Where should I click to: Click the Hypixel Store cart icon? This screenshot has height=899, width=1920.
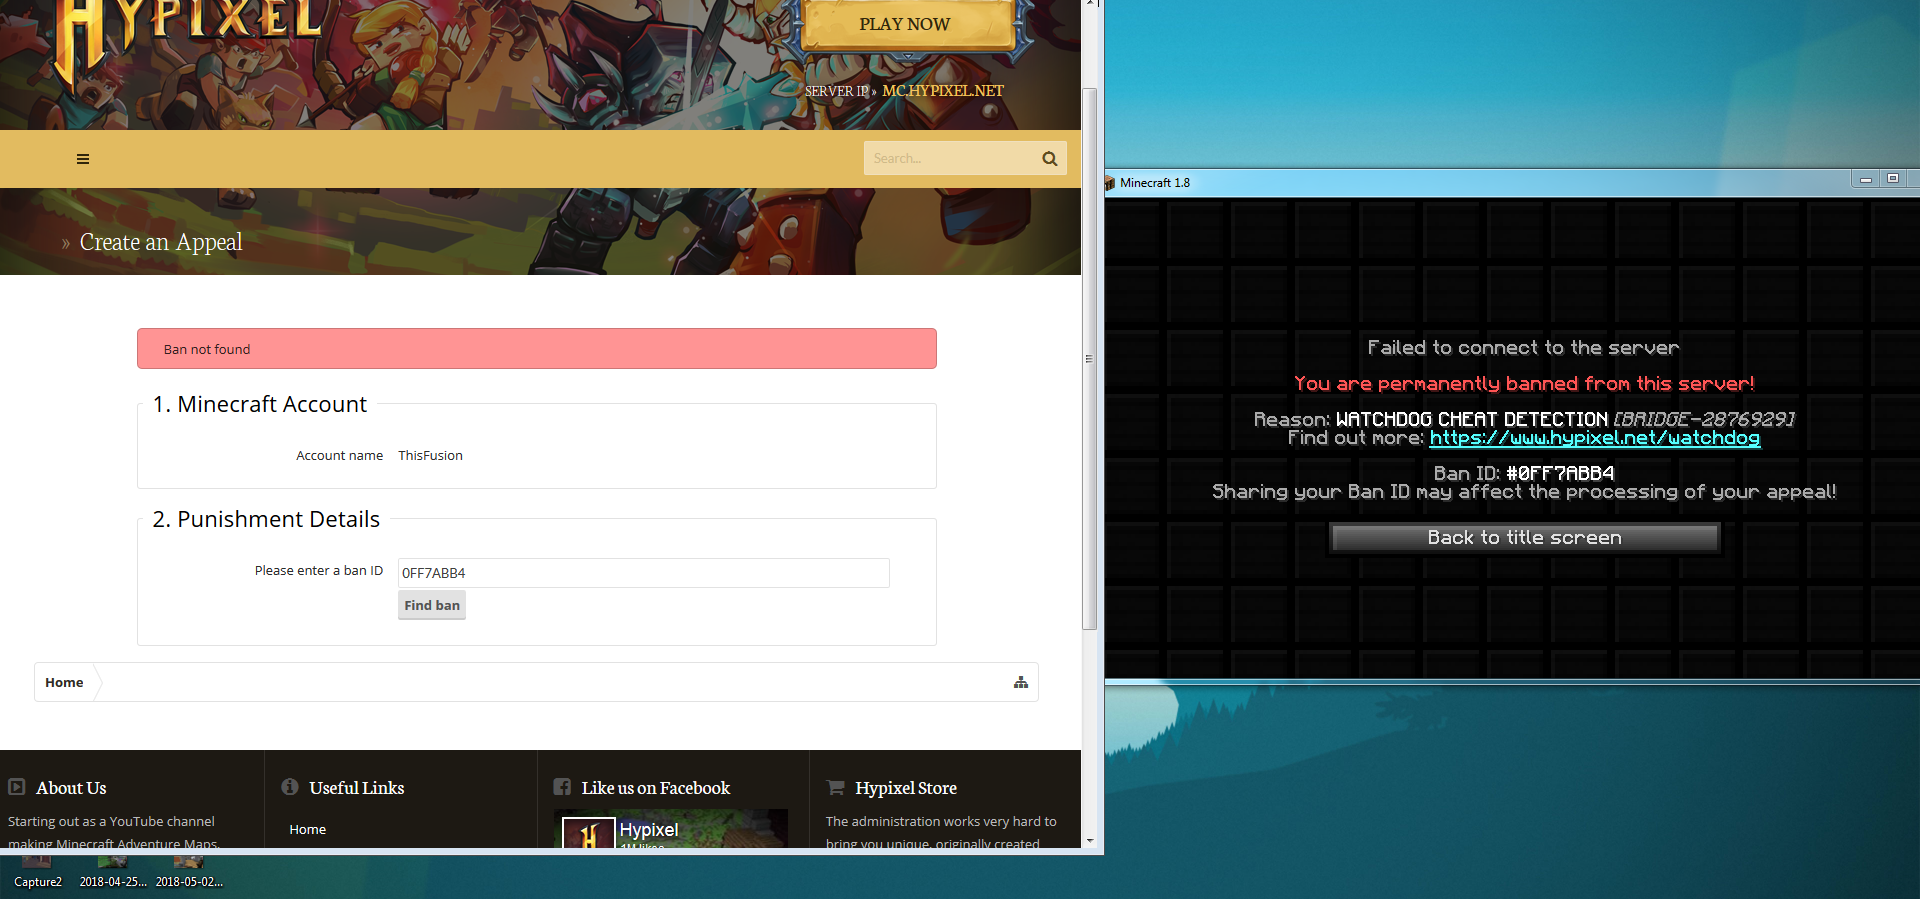point(835,787)
